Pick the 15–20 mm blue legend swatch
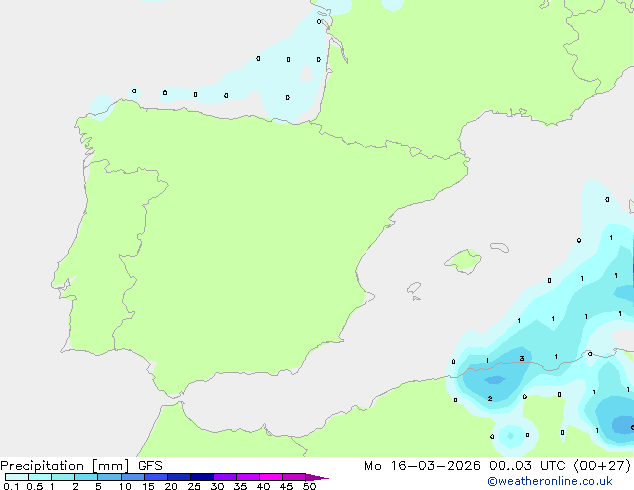634x490 pixels. tap(156, 477)
